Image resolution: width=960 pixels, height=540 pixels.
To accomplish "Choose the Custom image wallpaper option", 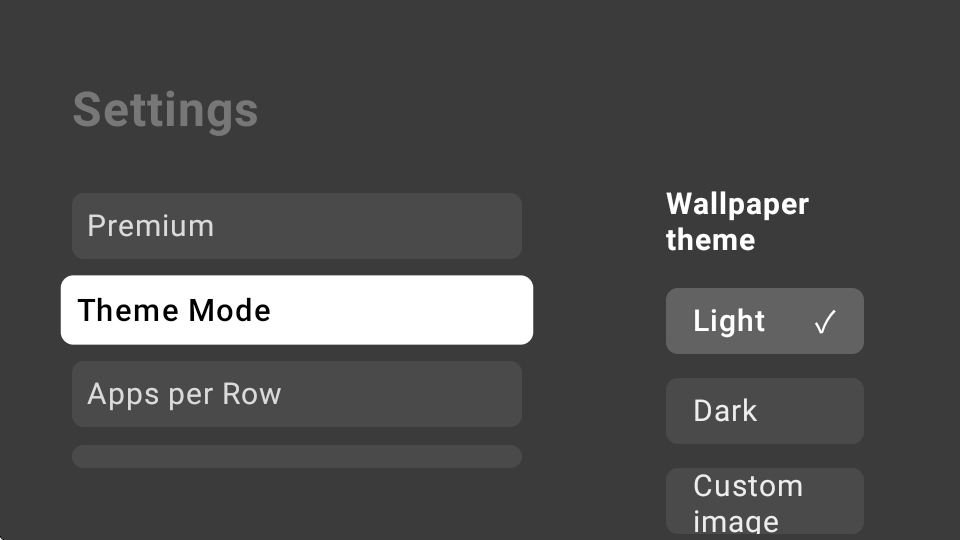I will (764, 501).
